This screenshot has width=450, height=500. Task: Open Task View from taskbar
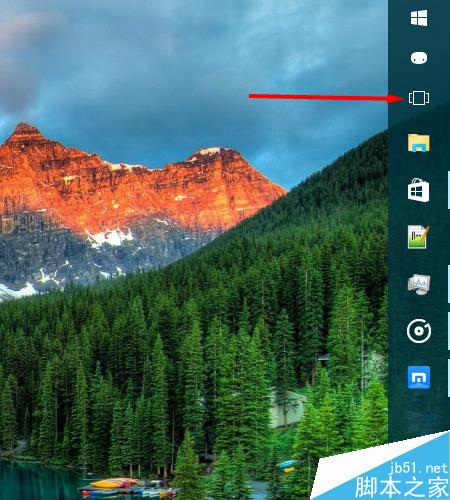pos(419,98)
